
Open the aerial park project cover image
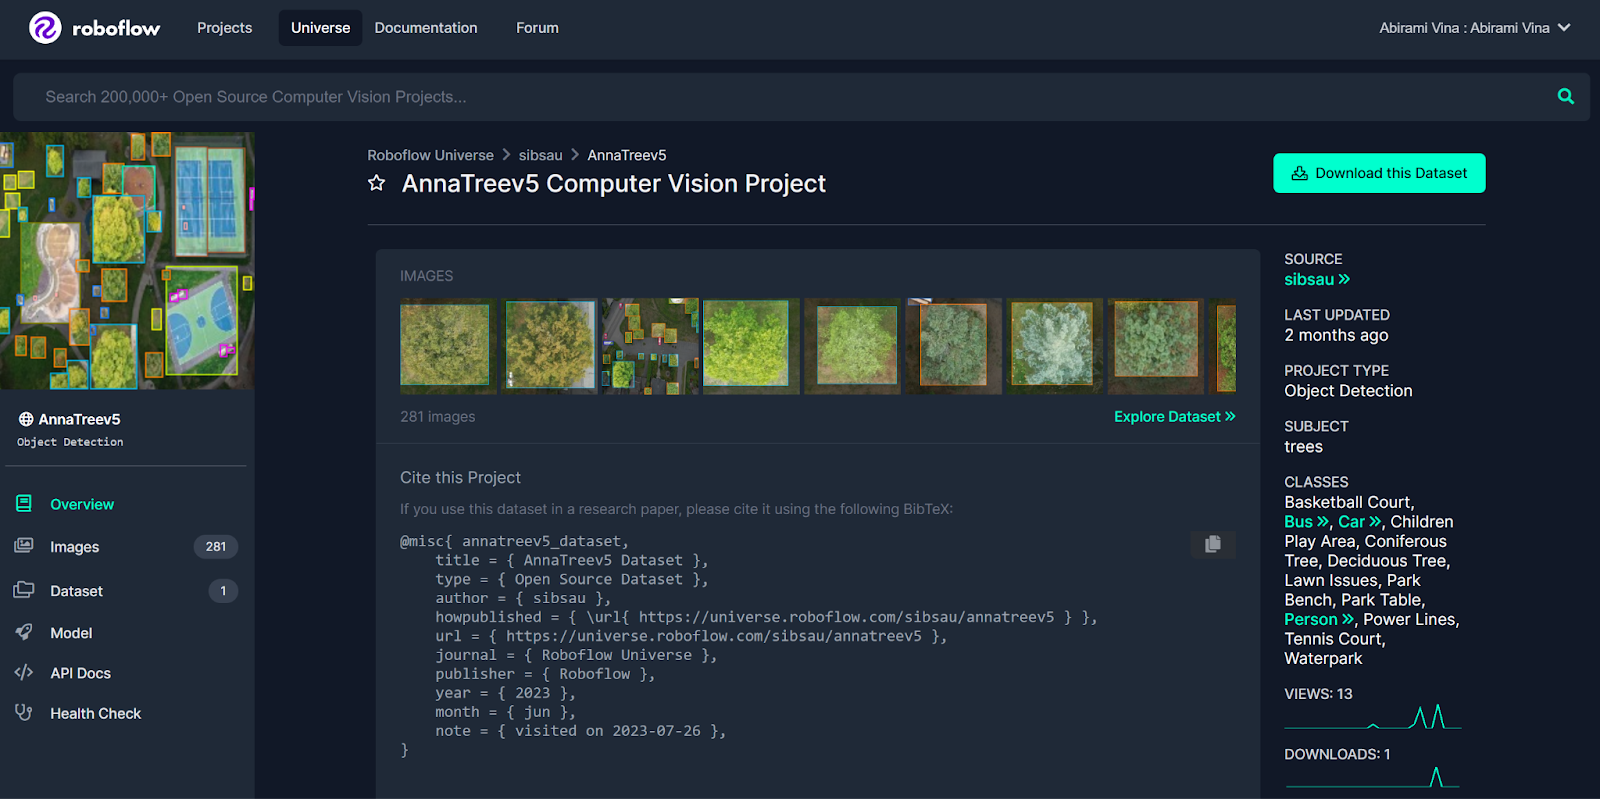(x=127, y=261)
